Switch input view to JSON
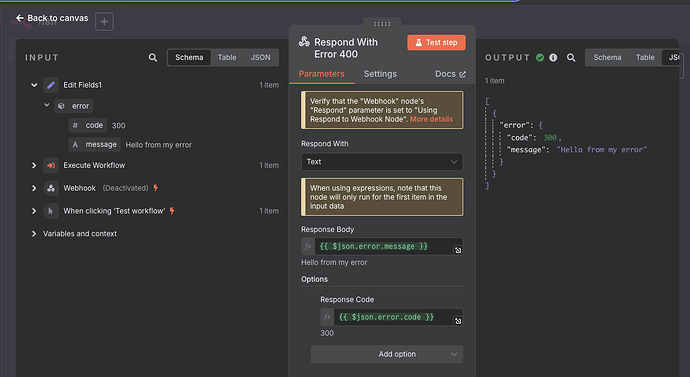 pos(261,58)
